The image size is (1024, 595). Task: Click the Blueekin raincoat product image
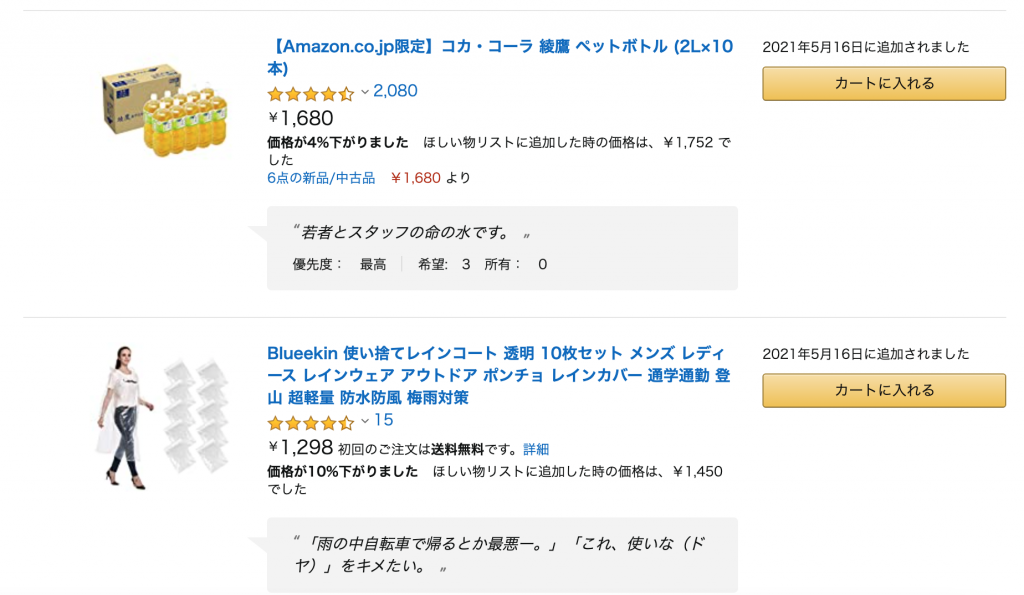164,416
